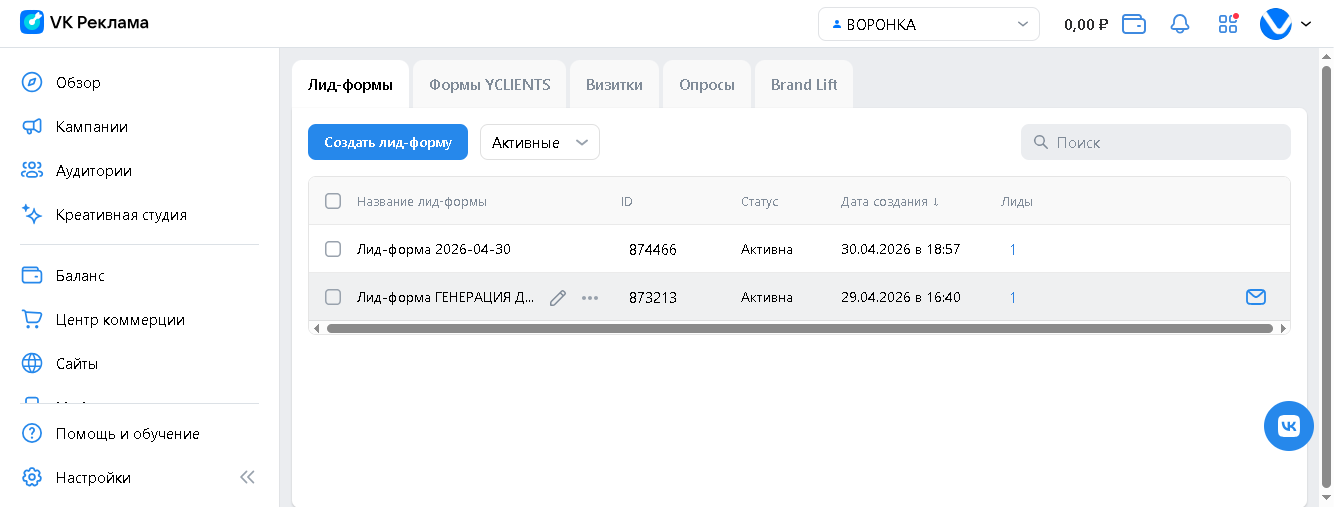
Task: Switch to the Визитки tab
Action: (x=614, y=84)
